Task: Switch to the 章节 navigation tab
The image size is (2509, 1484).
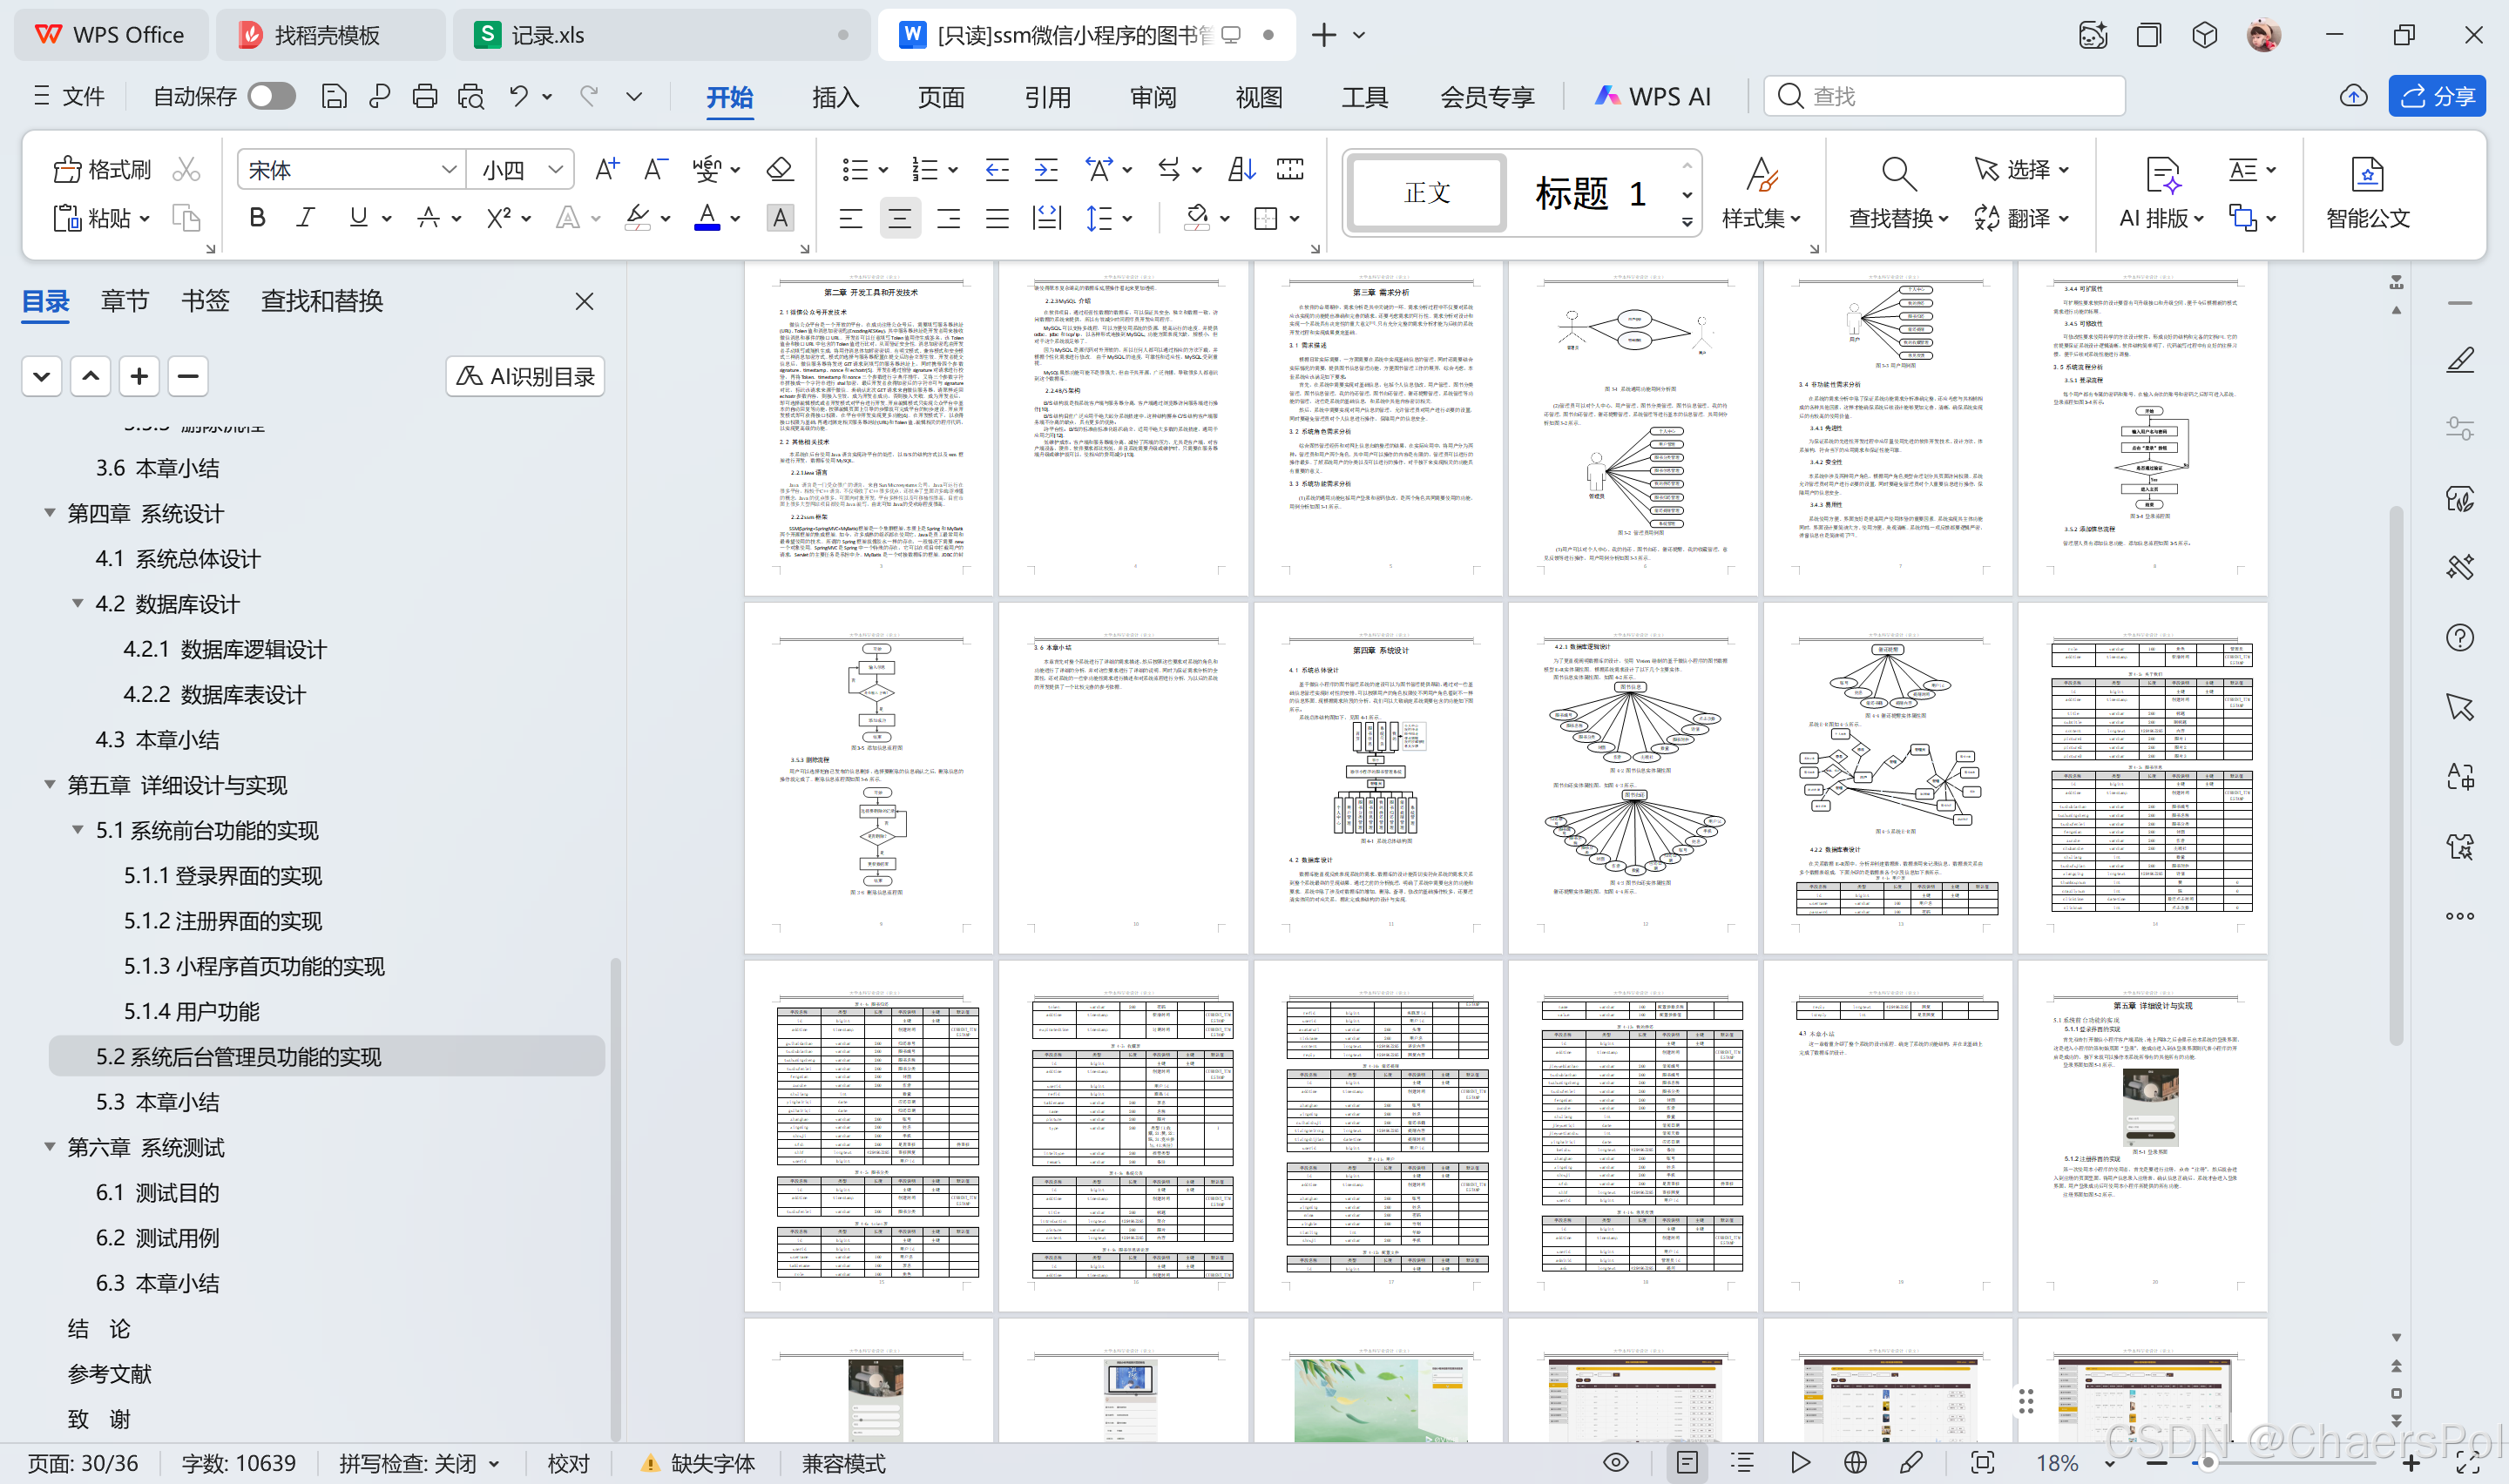Action: 125,301
